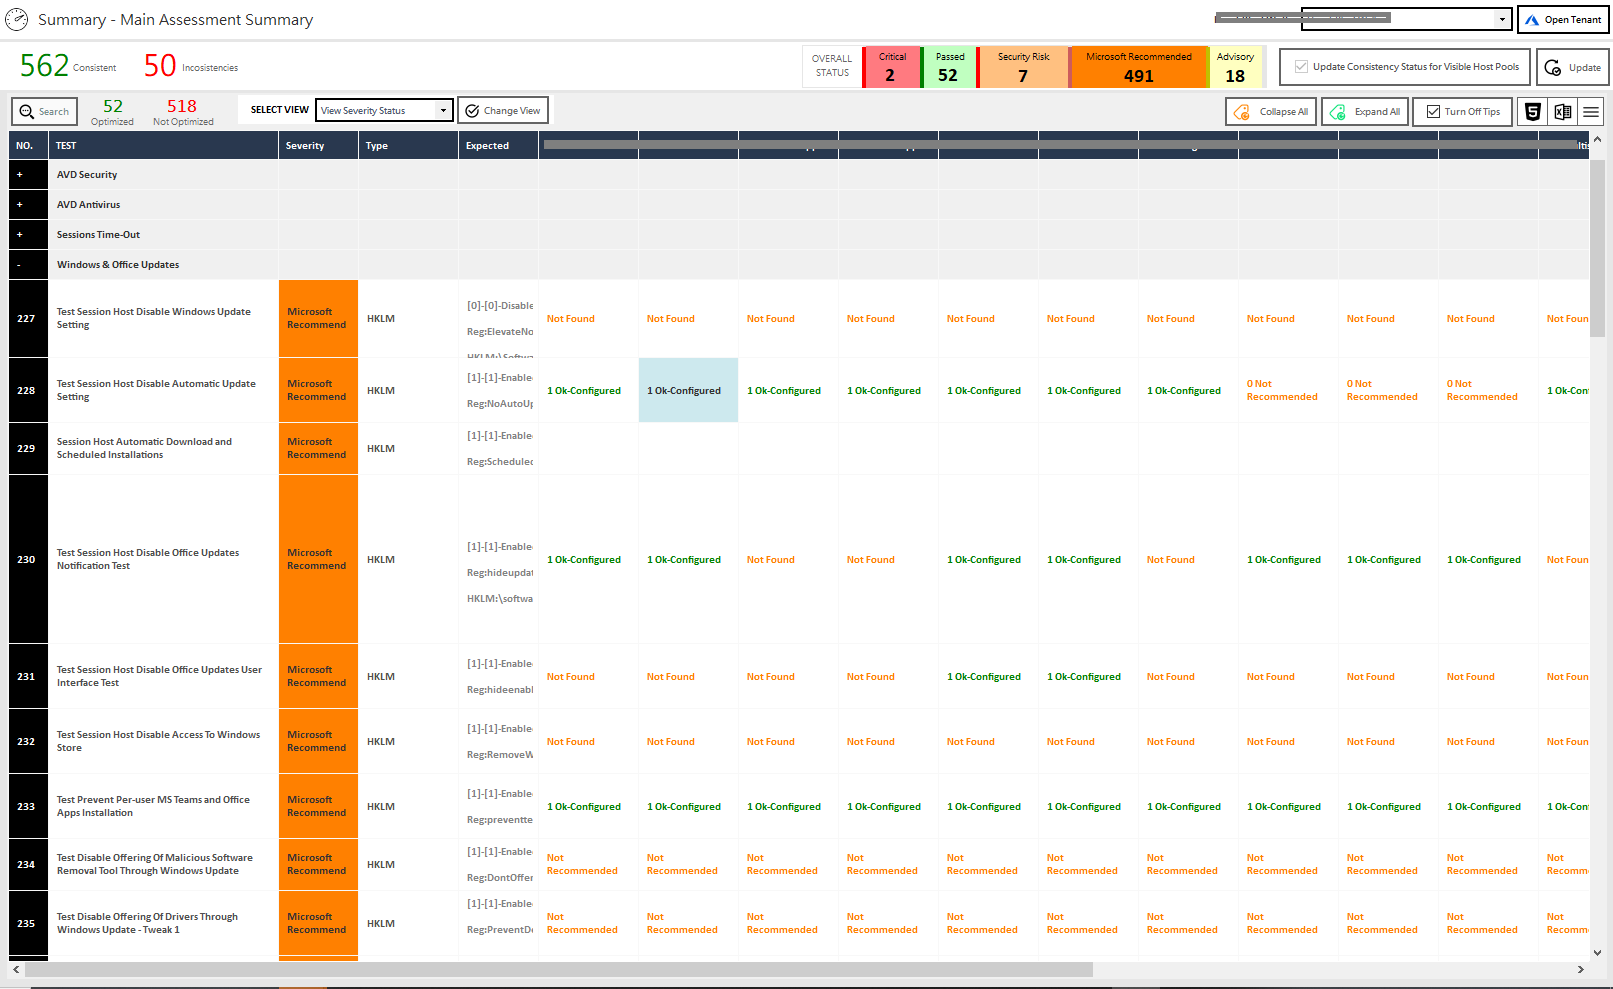Export the assessment to Excel
The width and height of the screenshot is (1613, 989).
point(1562,112)
